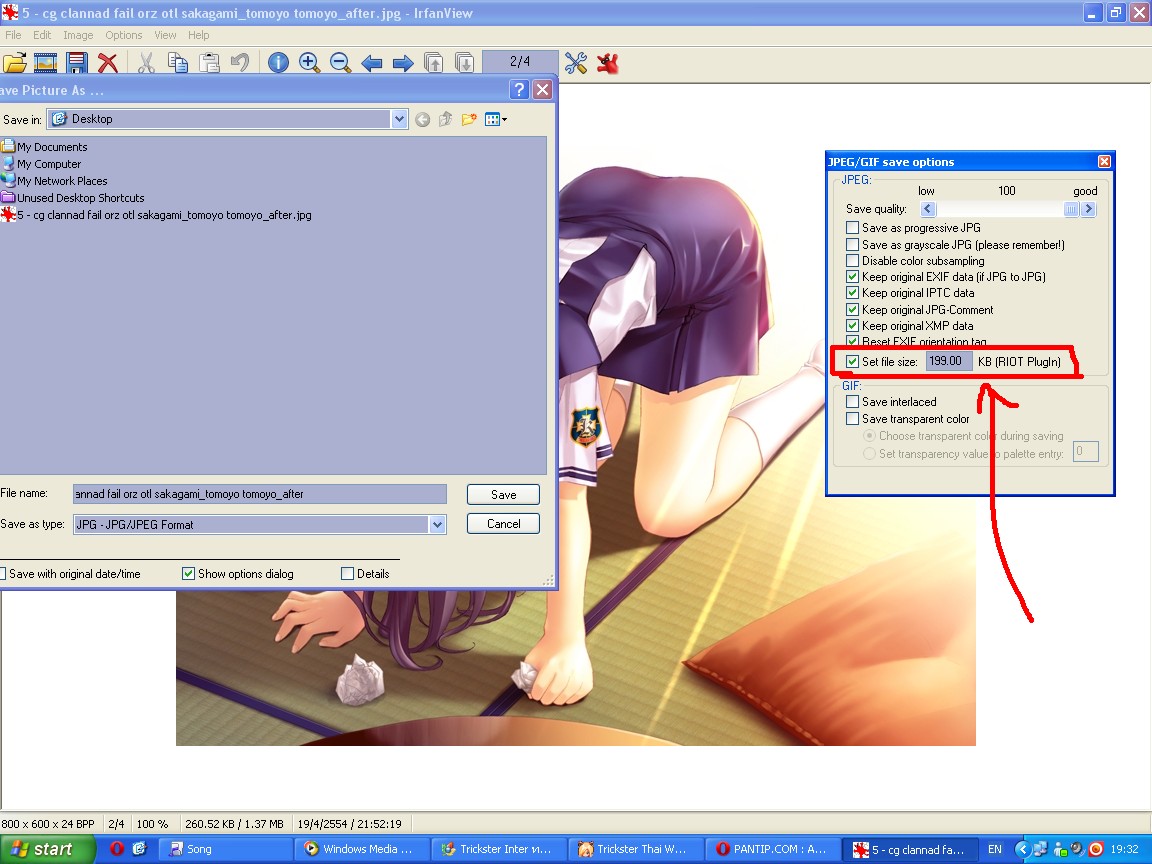Open the Edit menu

(42, 35)
